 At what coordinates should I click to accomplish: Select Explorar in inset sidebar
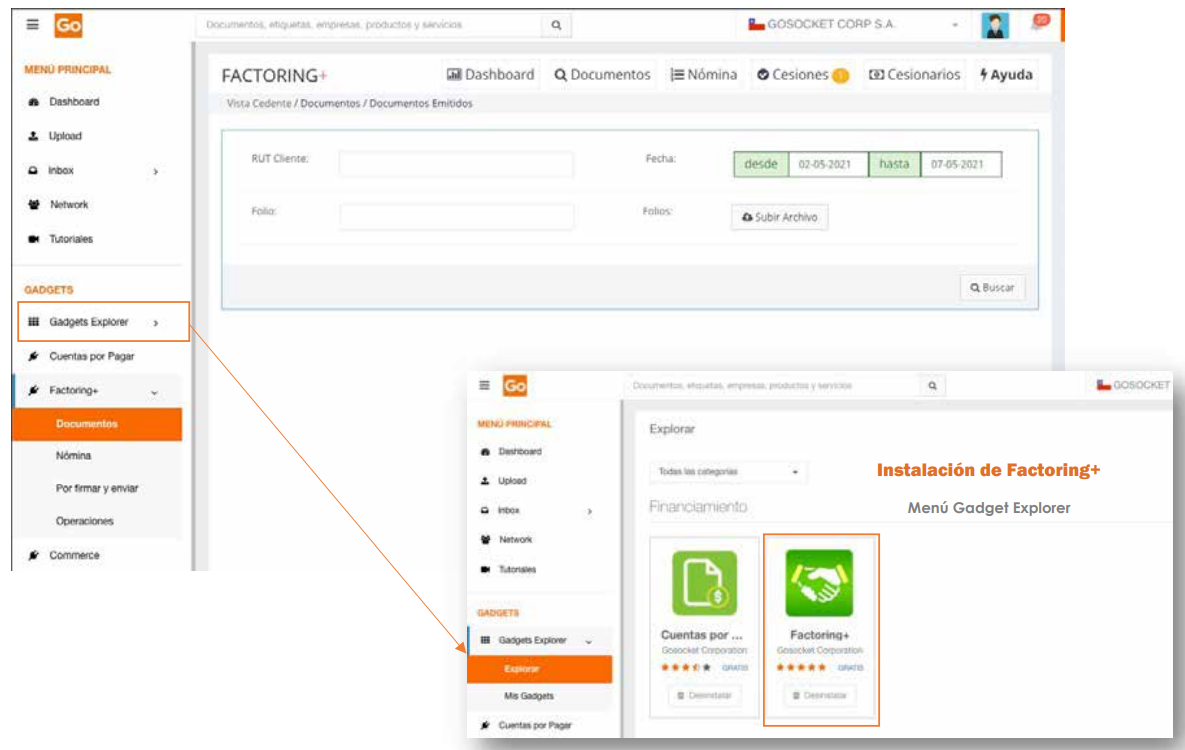click(x=540, y=669)
